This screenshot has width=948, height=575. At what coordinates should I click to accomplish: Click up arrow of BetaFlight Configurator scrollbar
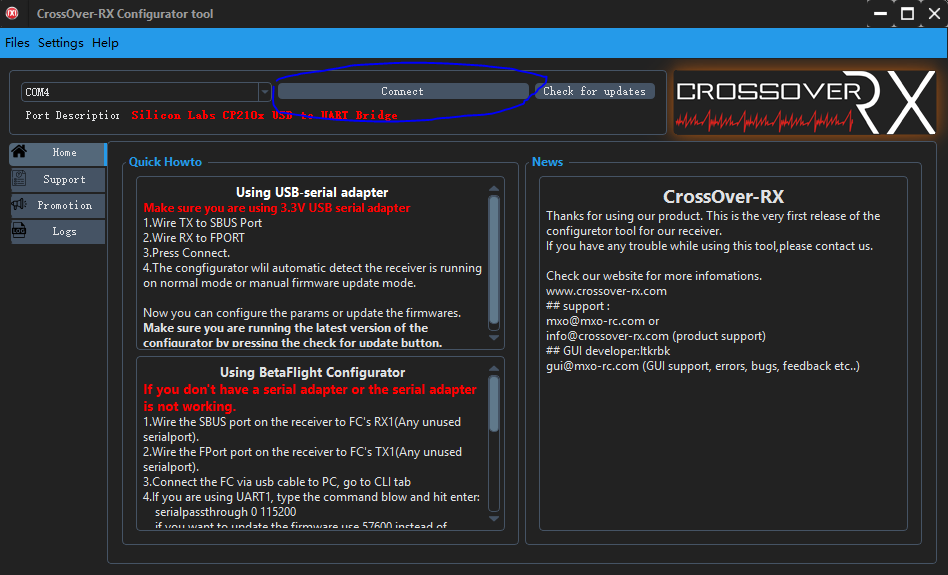(494, 368)
